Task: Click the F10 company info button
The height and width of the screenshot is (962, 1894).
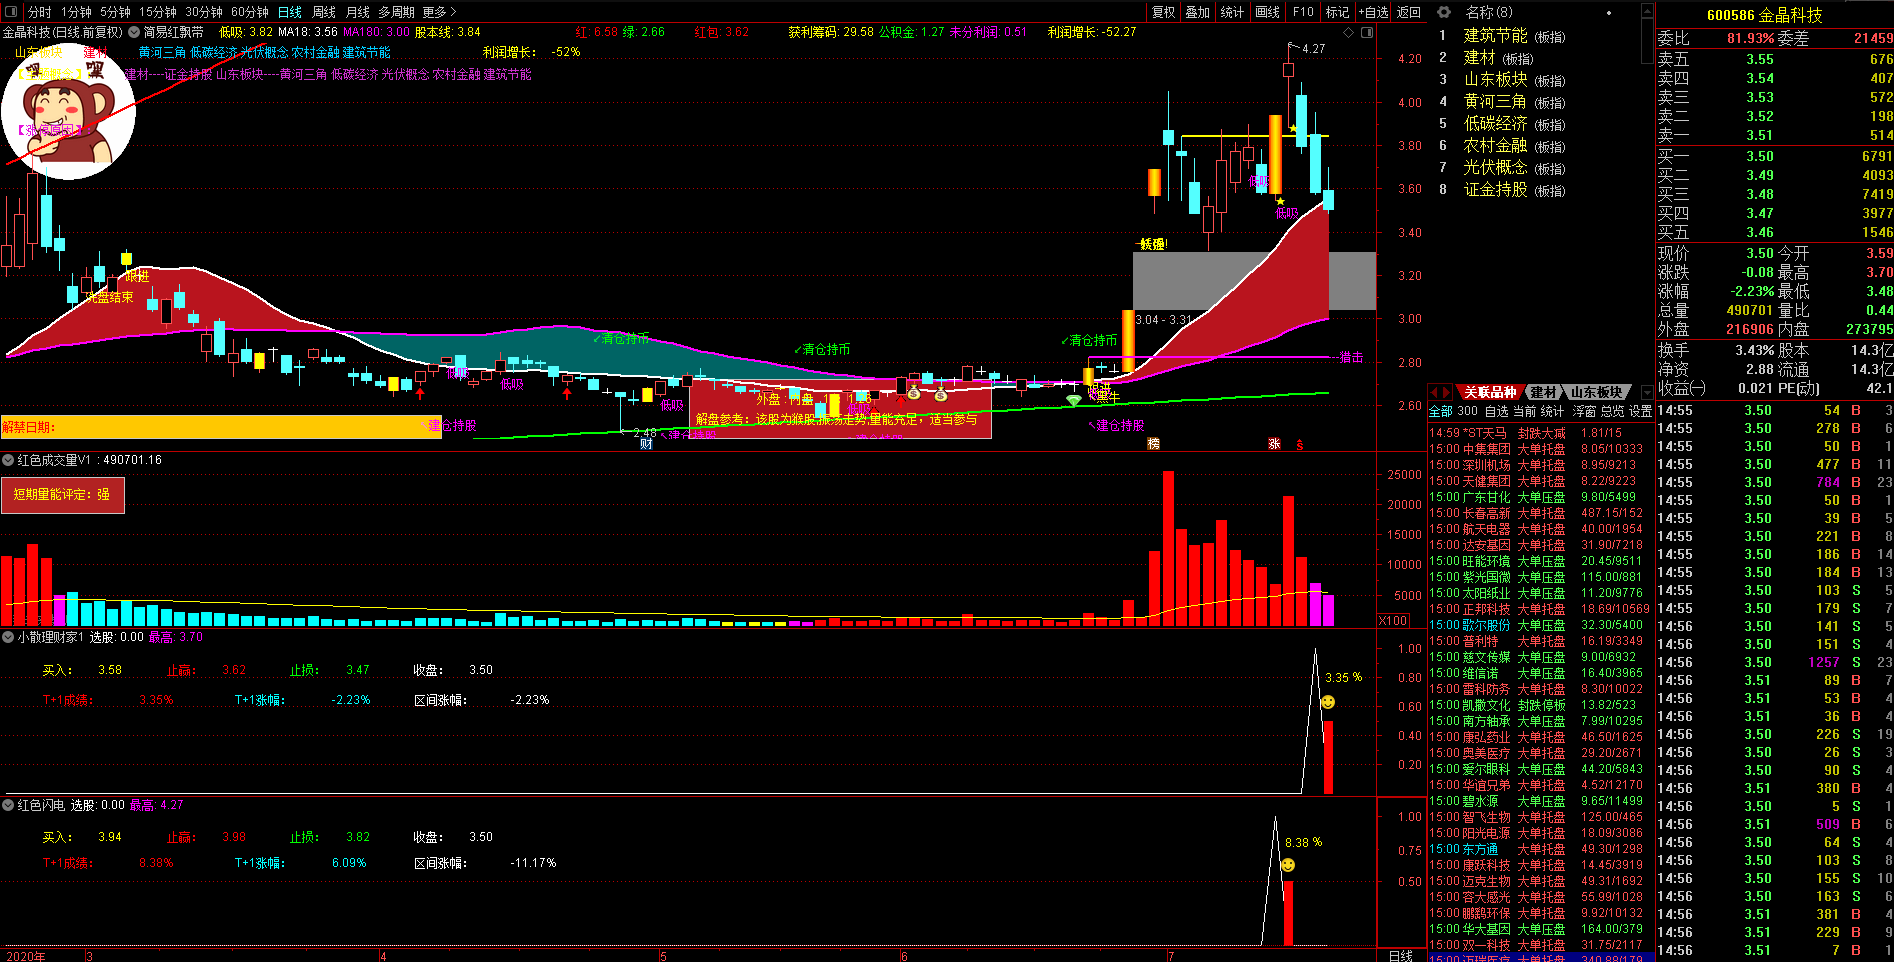Action: point(1303,12)
